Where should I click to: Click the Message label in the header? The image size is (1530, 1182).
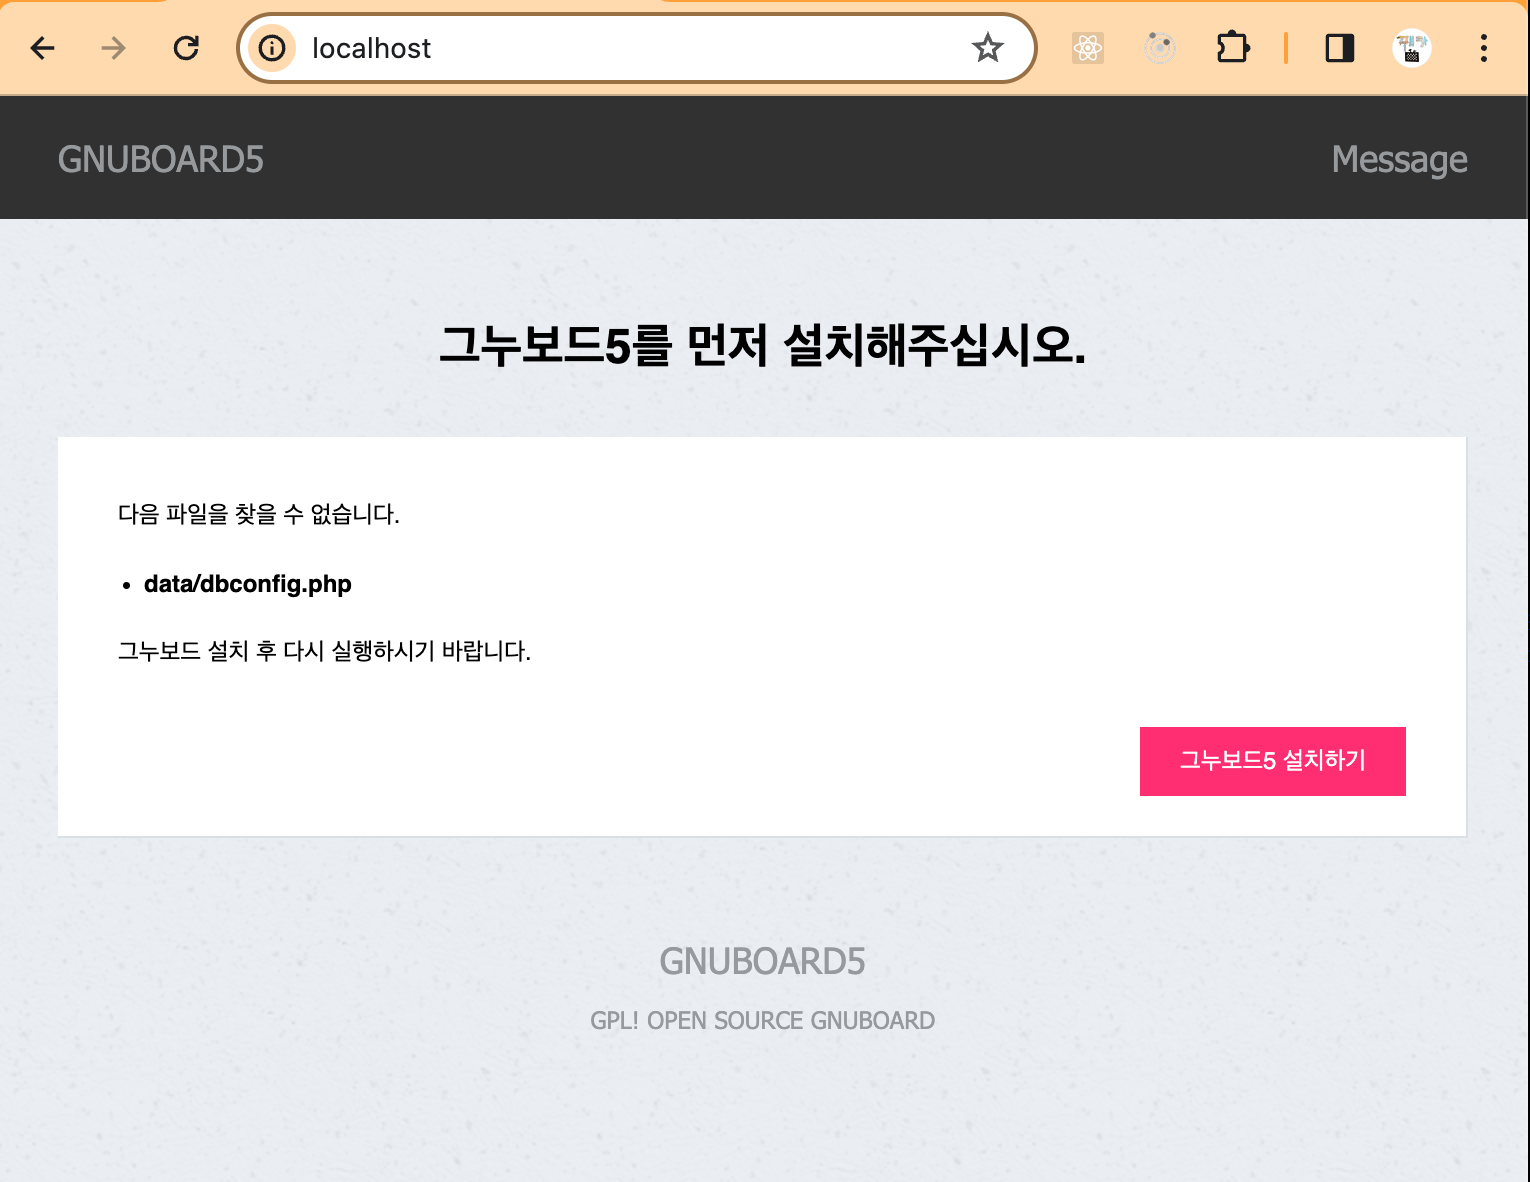pyautogui.click(x=1399, y=159)
